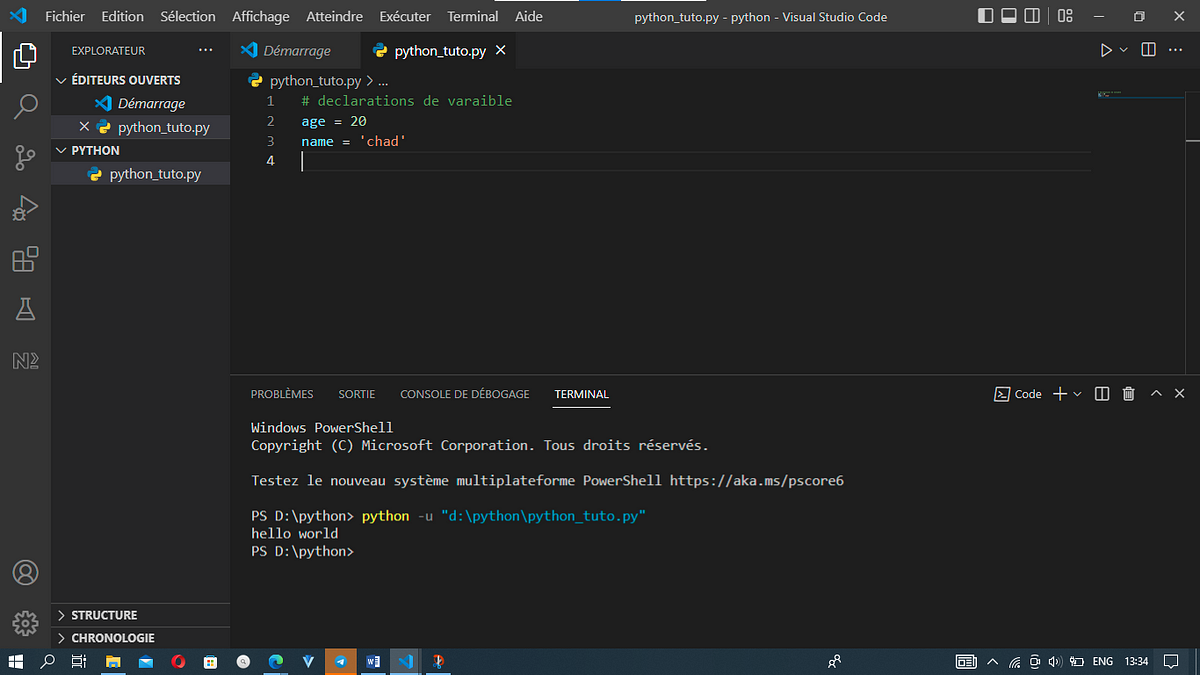Place cursor on code line 4
Viewport: 1200px width, 675px height.
coord(695,161)
